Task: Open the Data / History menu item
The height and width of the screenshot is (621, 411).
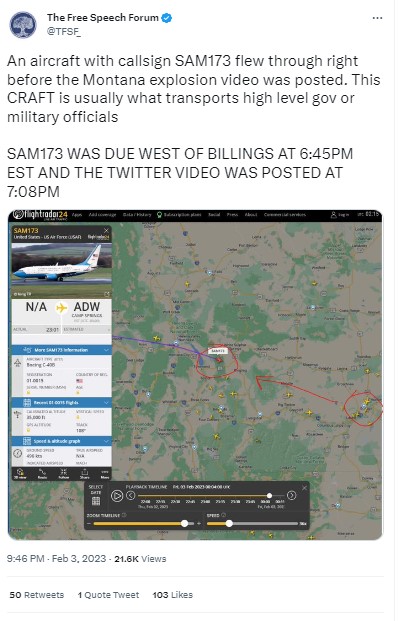Action: [x=137, y=215]
